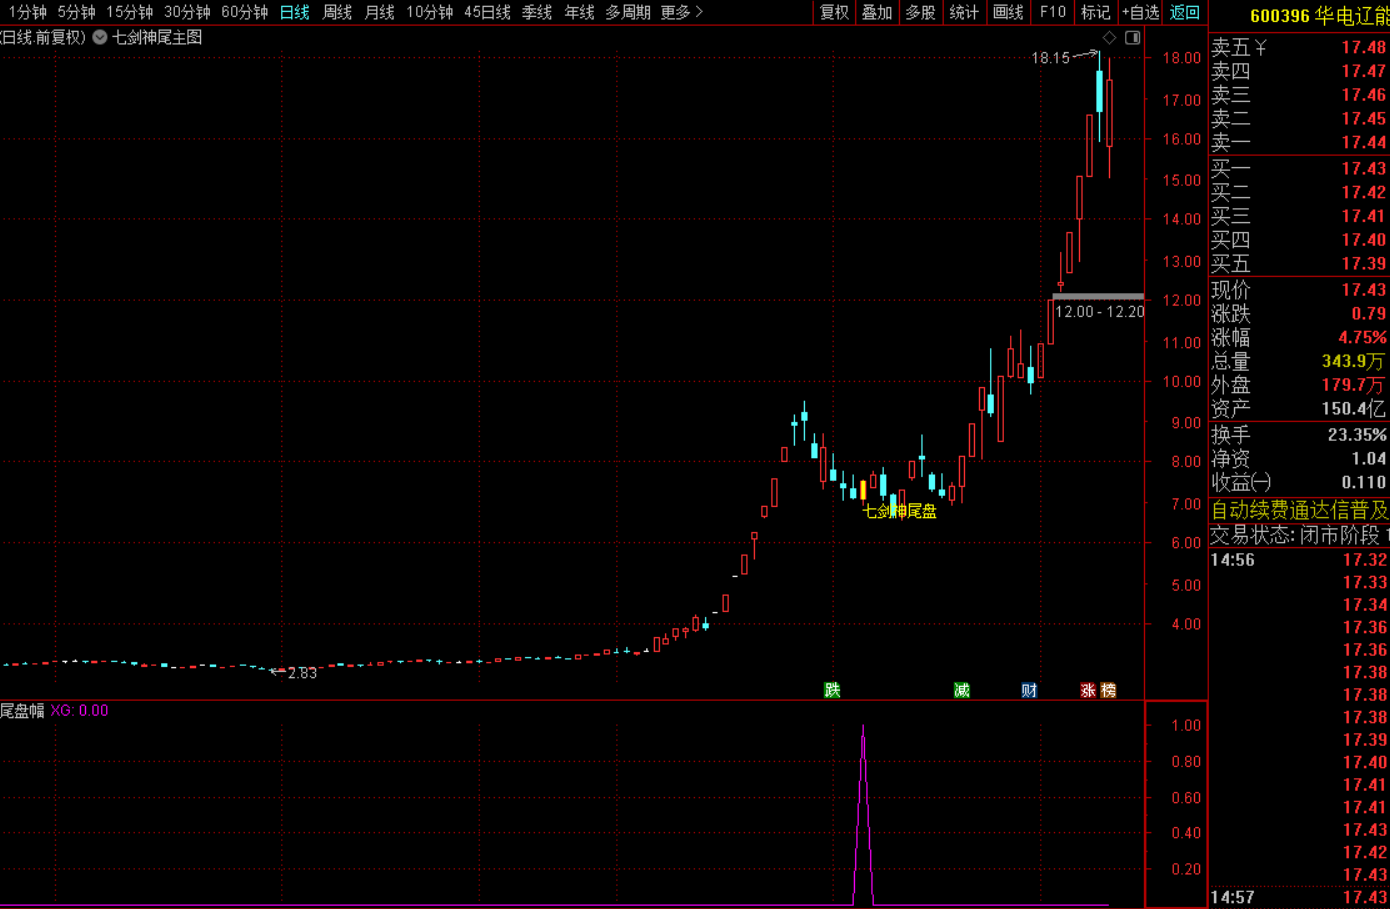This screenshot has height=909, width=1390.
Task: Toggle 叠加 overlay mode
Action: [x=877, y=12]
